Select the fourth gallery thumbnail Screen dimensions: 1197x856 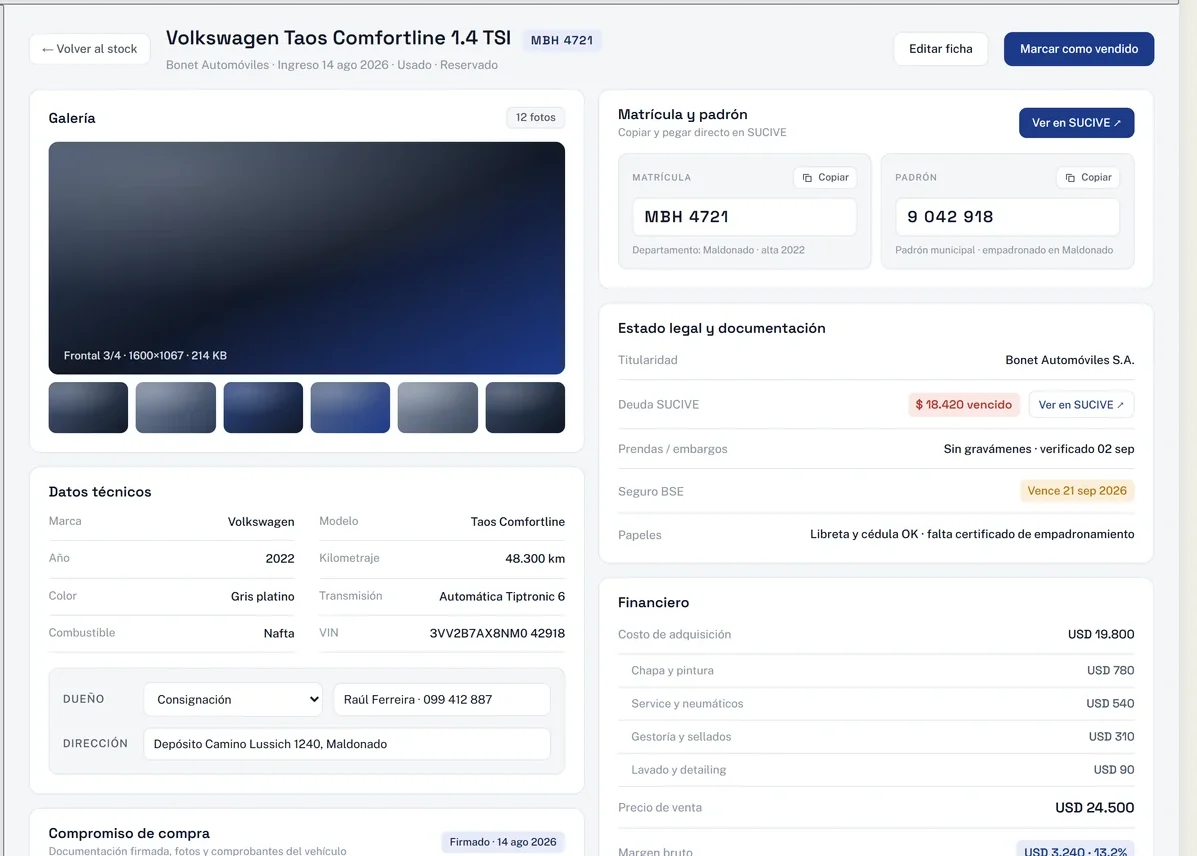(x=350, y=408)
